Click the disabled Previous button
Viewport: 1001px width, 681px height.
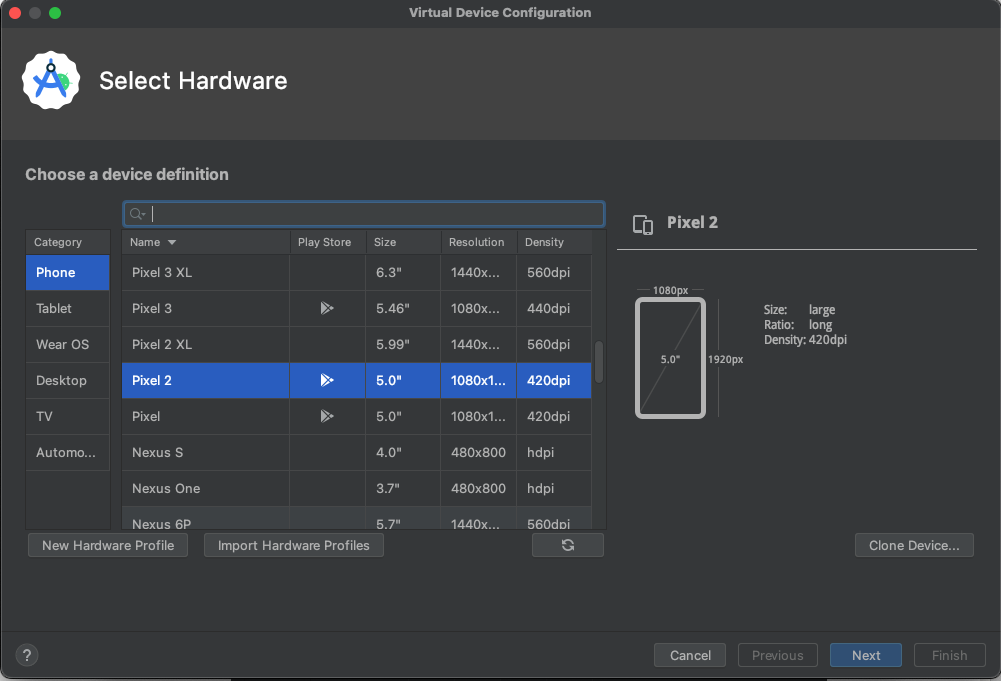pyautogui.click(x=778, y=655)
